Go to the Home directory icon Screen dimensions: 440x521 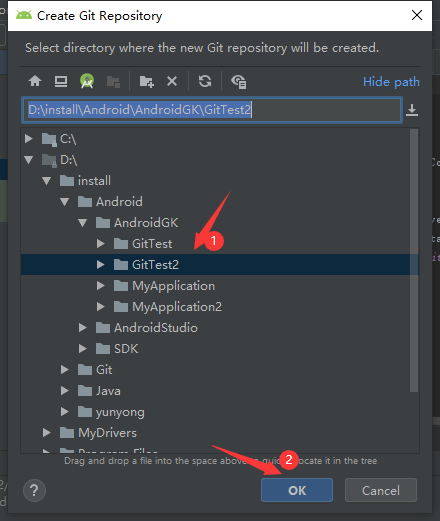[35, 81]
